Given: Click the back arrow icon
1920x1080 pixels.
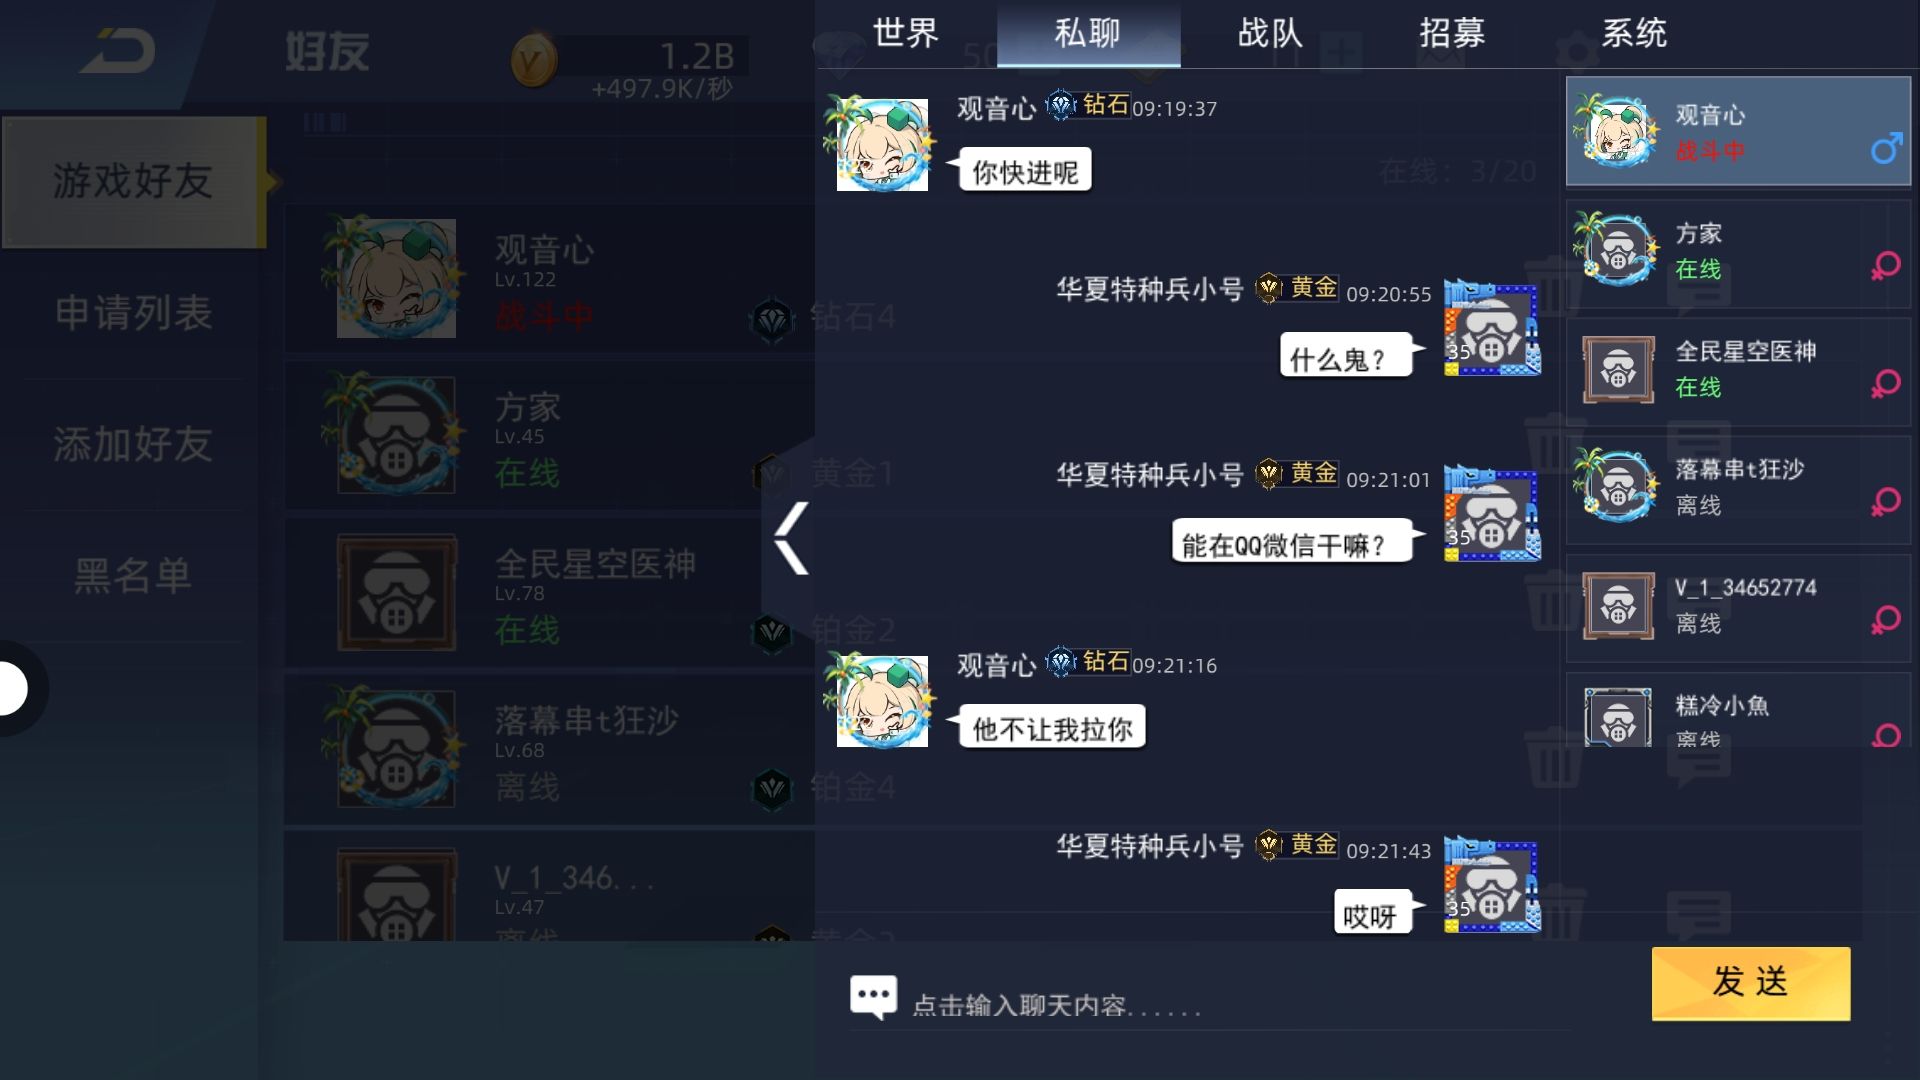Looking at the screenshot, I should coord(118,52).
